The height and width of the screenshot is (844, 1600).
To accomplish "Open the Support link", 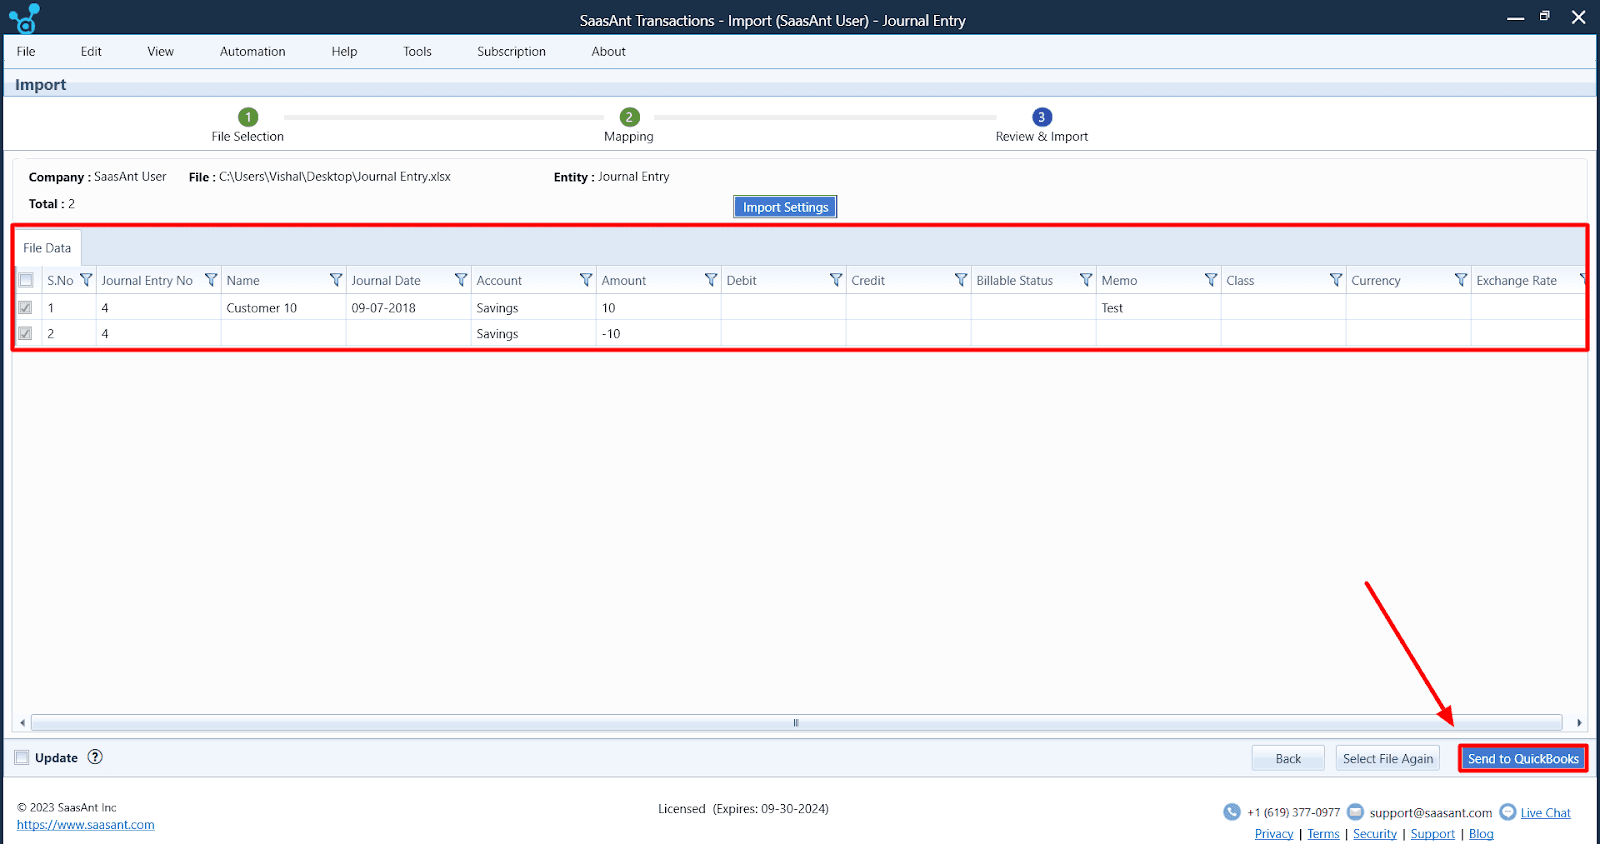I will click(1432, 834).
